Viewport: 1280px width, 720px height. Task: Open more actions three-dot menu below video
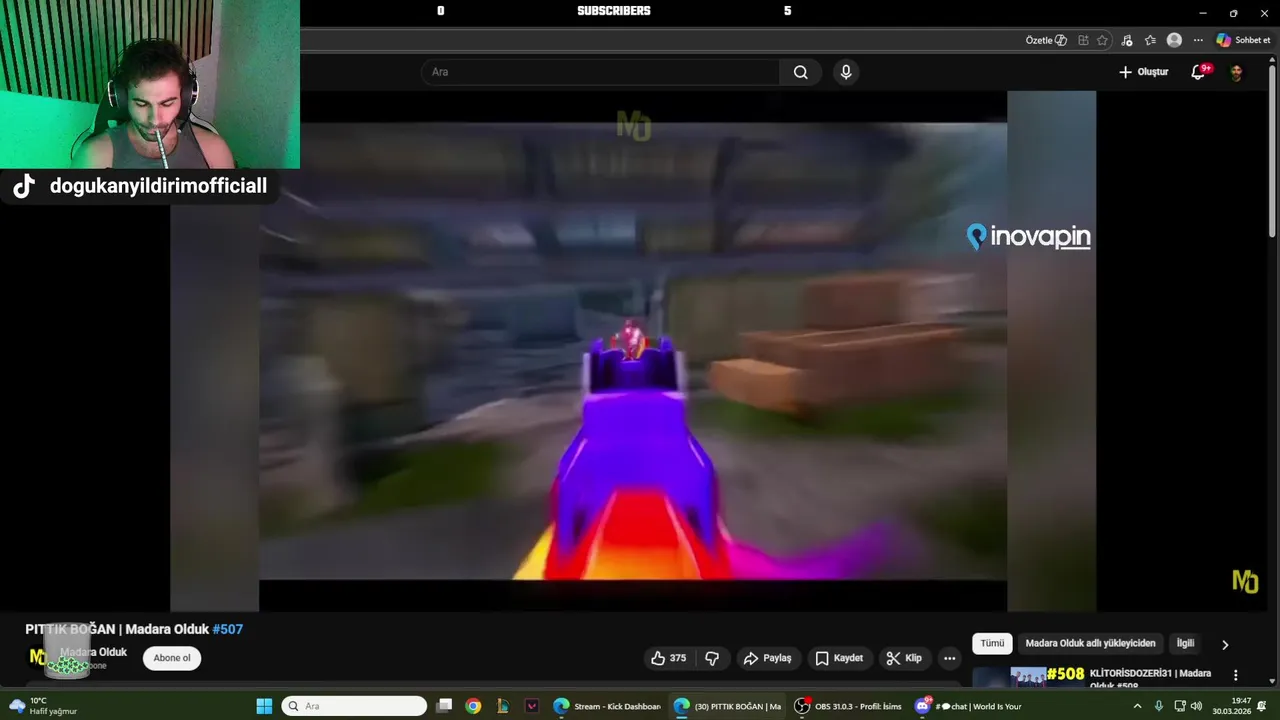point(949,658)
